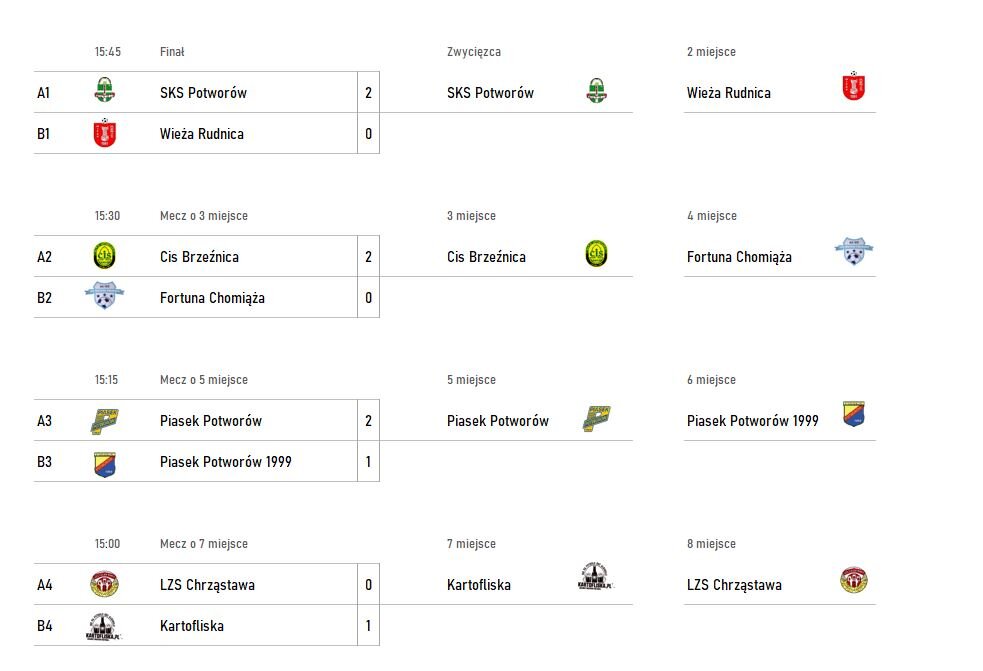Click Piasek Potworów 1999 crest in 6 miejsce column

coord(854,415)
